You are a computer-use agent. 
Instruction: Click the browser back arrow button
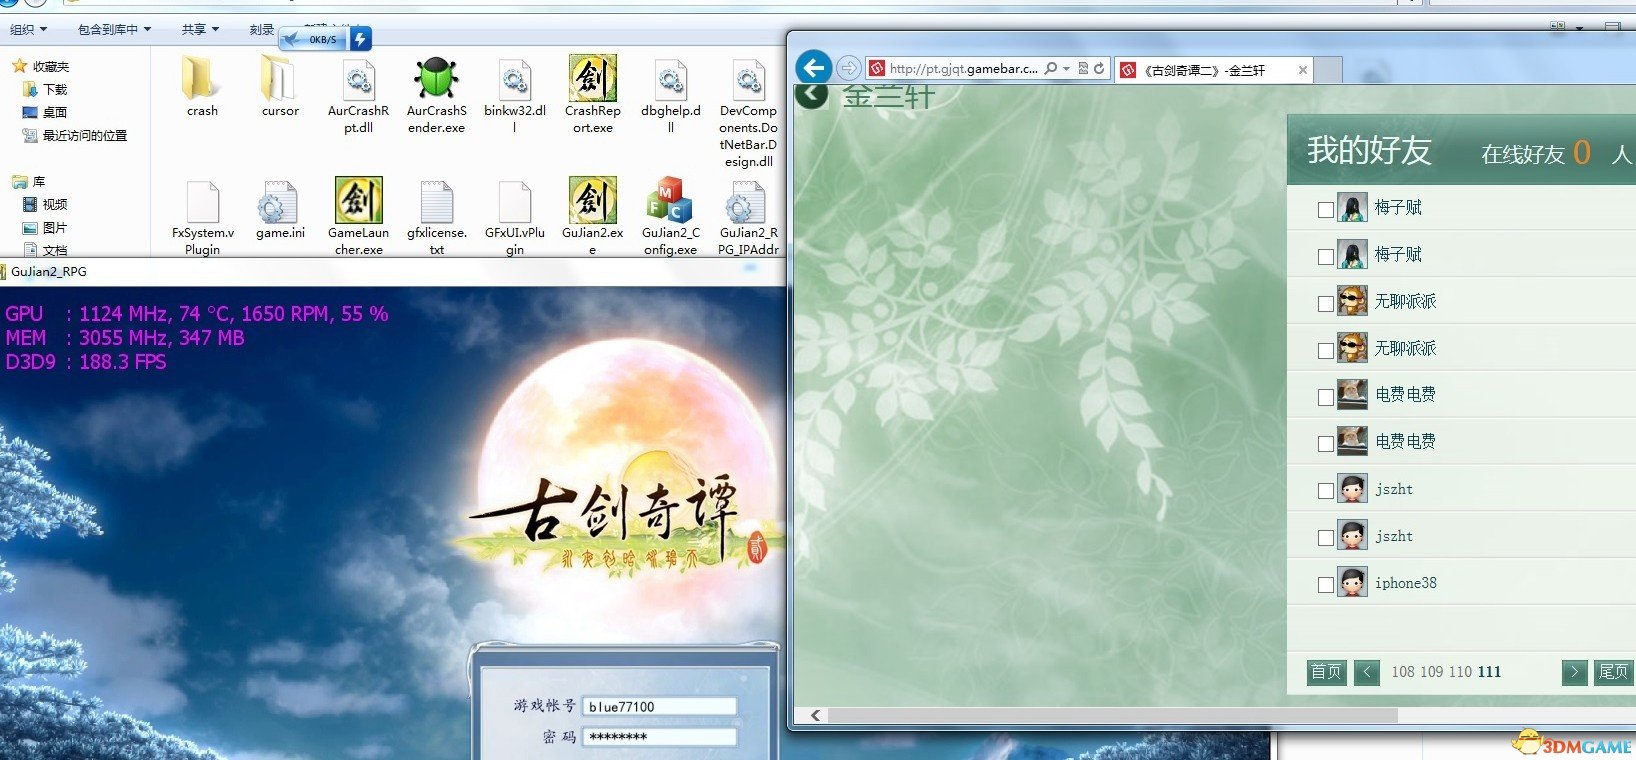tap(814, 68)
